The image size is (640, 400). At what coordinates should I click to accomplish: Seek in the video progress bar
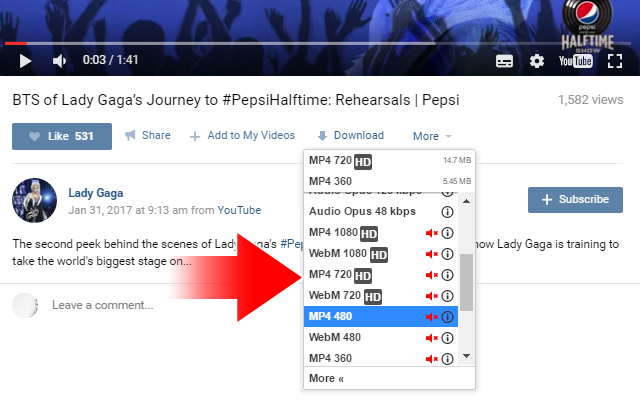[318, 43]
